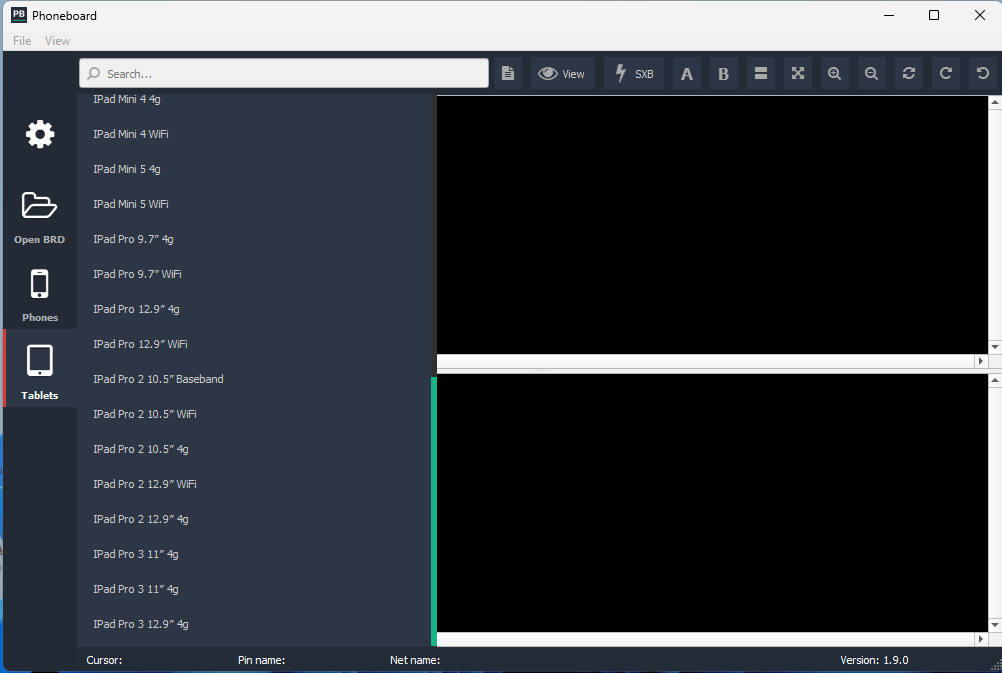
Task: Show only board B view
Action: coord(723,73)
